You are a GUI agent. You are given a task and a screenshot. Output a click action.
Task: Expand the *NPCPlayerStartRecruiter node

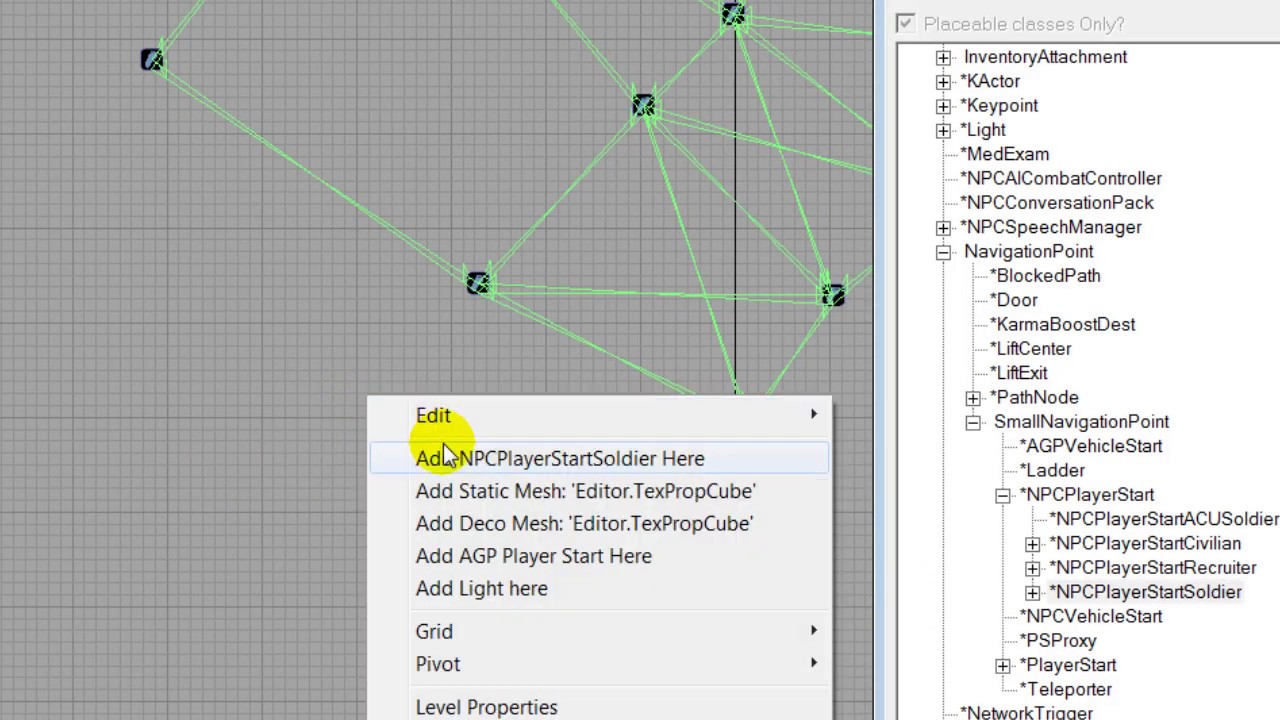point(1033,568)
